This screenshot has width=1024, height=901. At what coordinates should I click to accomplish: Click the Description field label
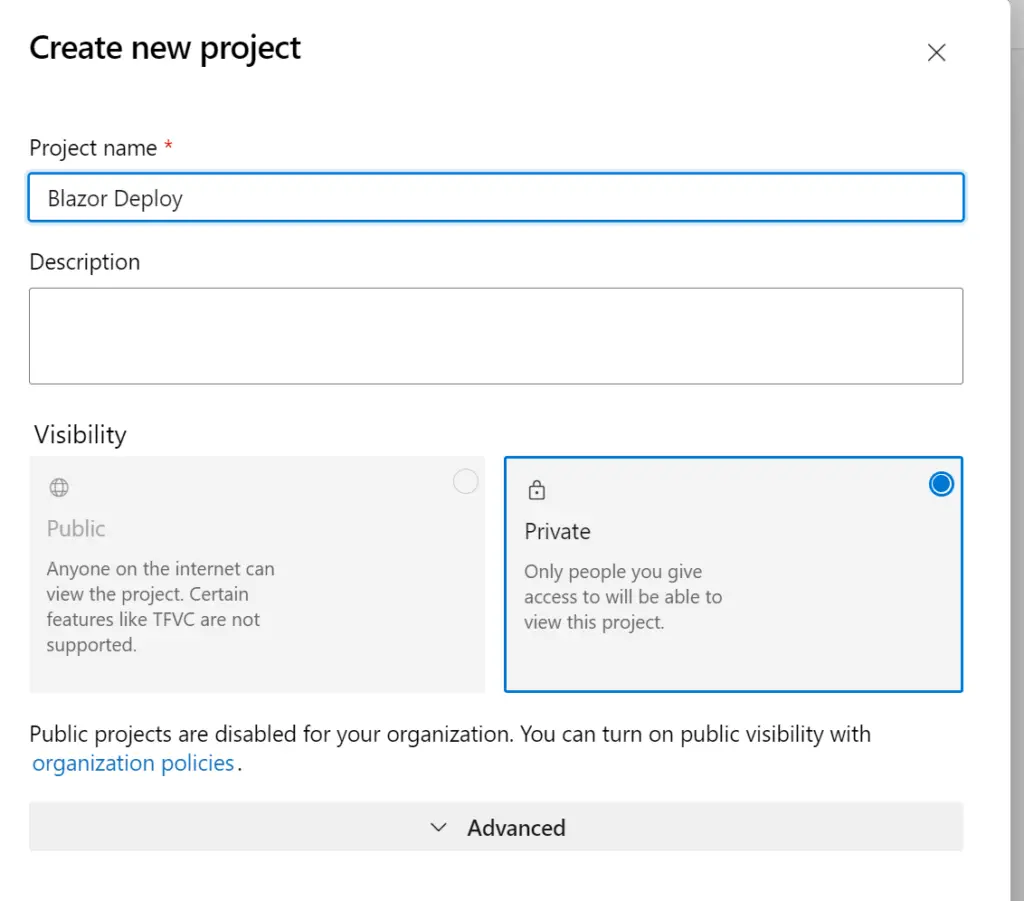click(x=85, y=262)
